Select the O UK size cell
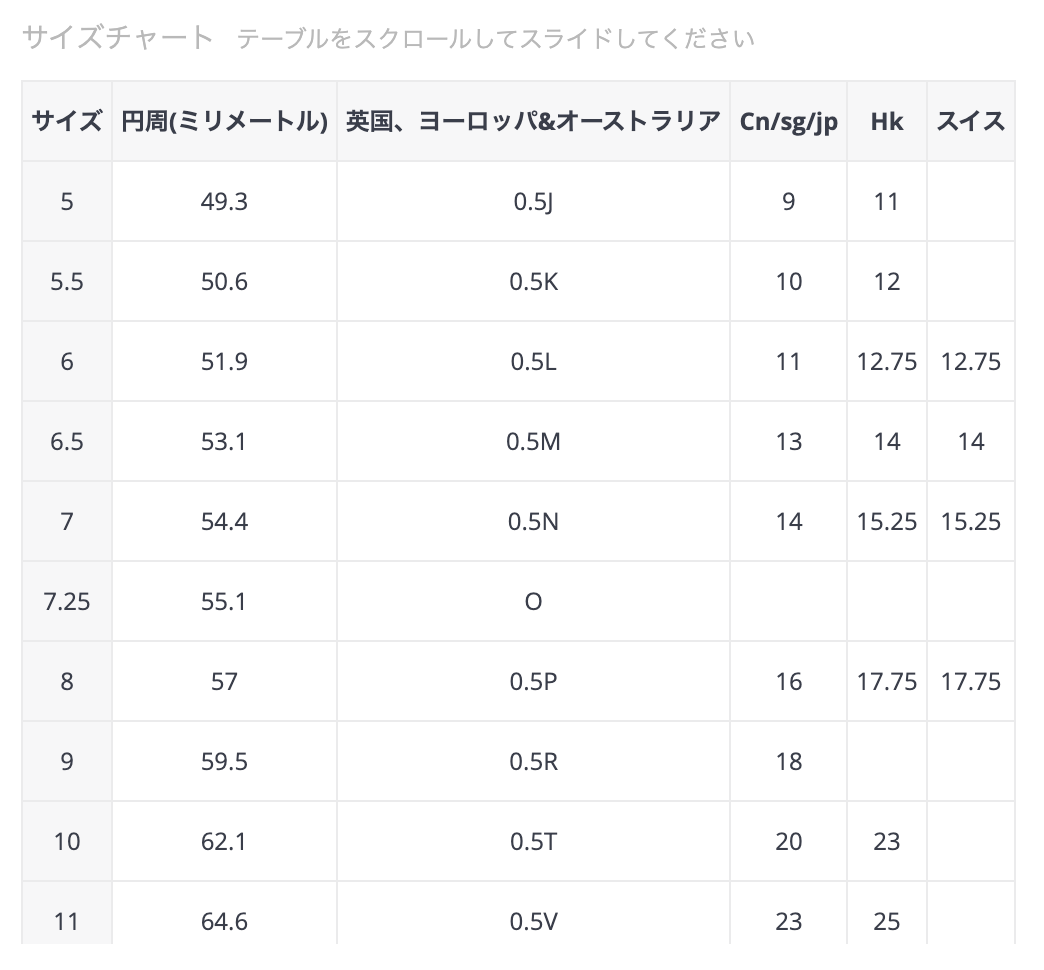This screenshot has height=970, width=1044. click(533, 601)
